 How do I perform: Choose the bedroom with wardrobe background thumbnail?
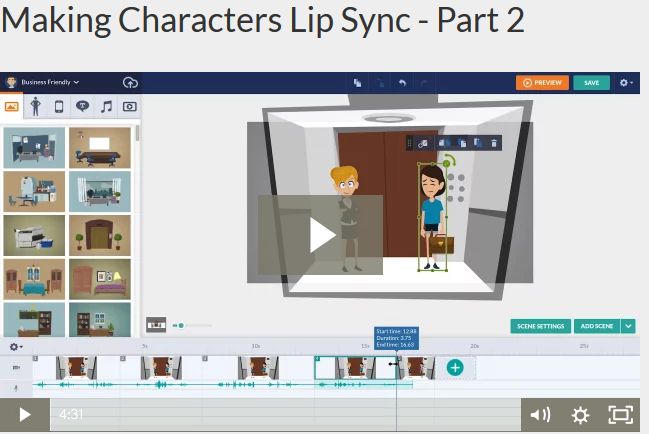pos(100,279)
